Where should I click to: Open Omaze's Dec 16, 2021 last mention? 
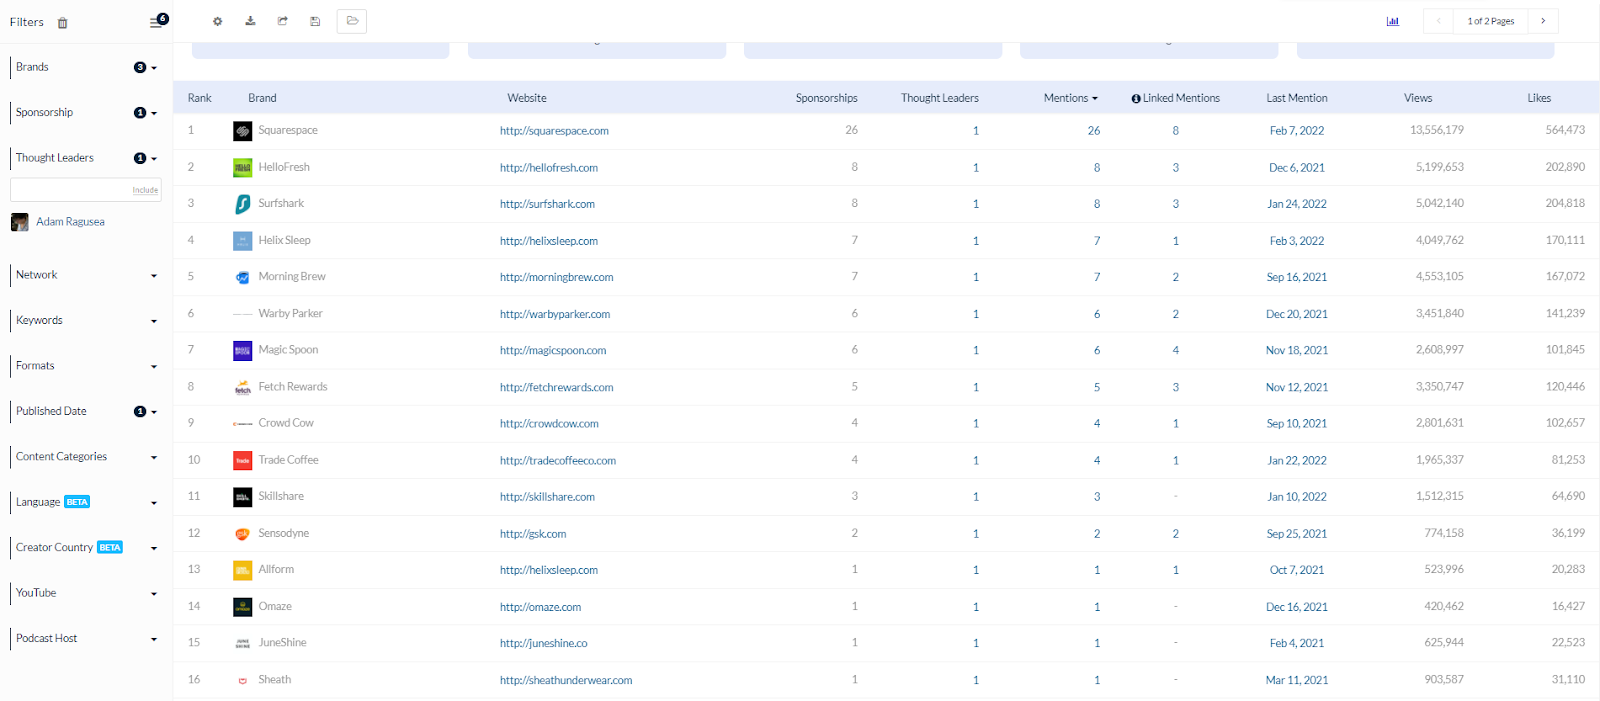pos(1297,607)
